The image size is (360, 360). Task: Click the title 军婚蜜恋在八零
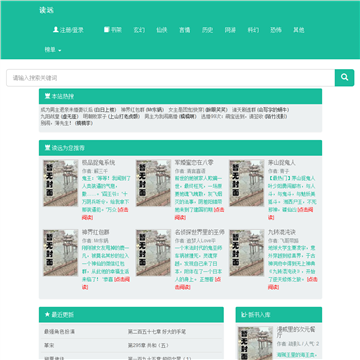tap(194, 163)
